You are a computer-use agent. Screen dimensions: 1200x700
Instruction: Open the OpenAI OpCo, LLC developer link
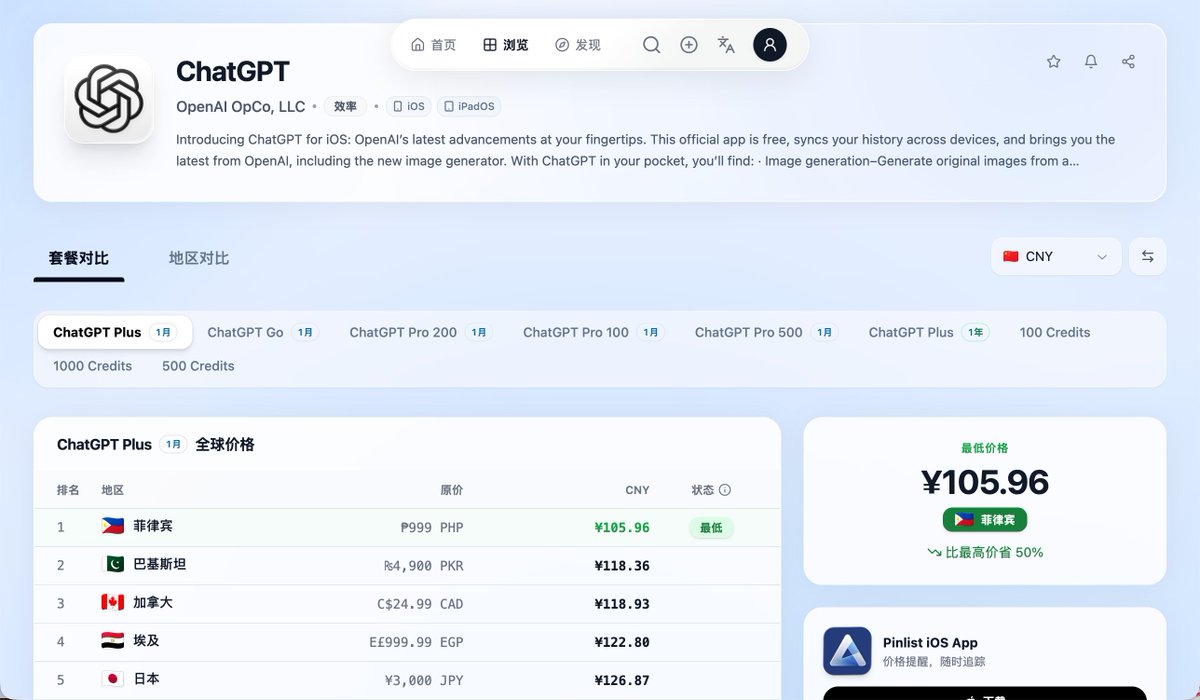click(241, 106)
